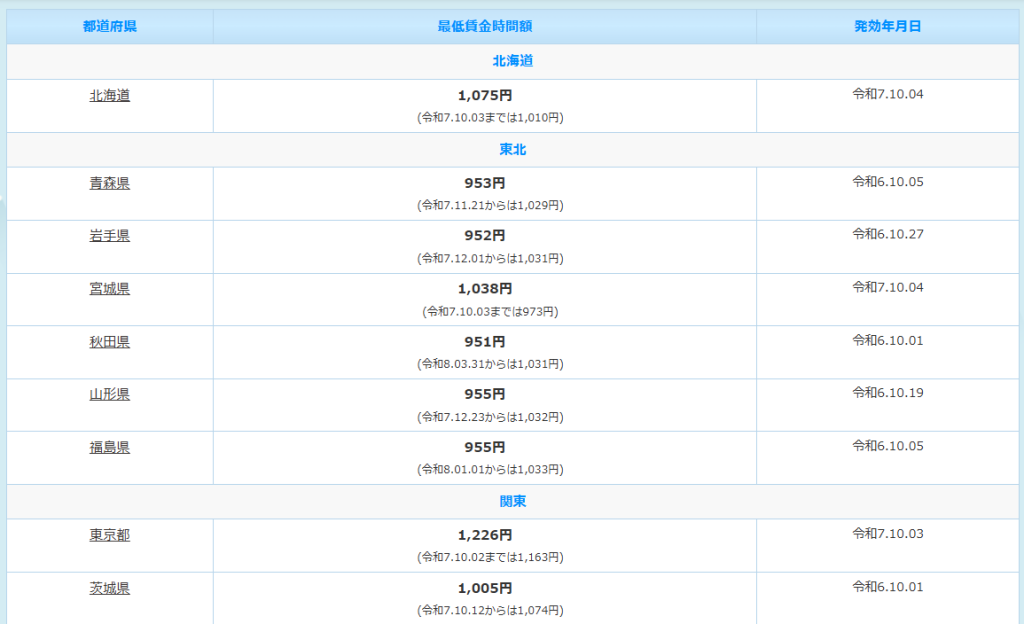Image resolution: width=1024 pixels, height=624 pixels.
Task: Open the 山形県 prefecture page link
Action: pyautogui.click(x=109, y=394)
